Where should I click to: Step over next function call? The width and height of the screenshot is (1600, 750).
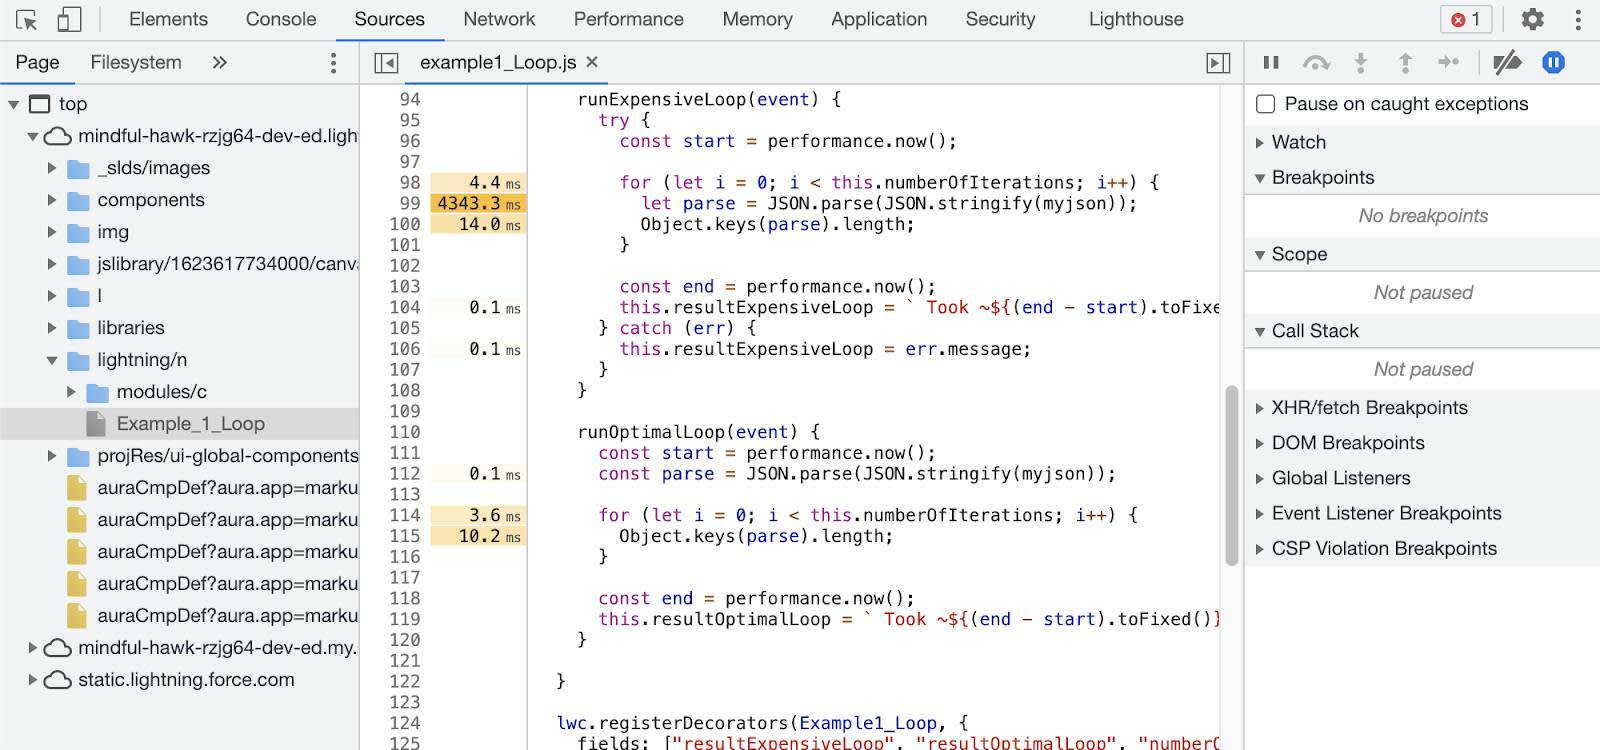[1316, 63]
